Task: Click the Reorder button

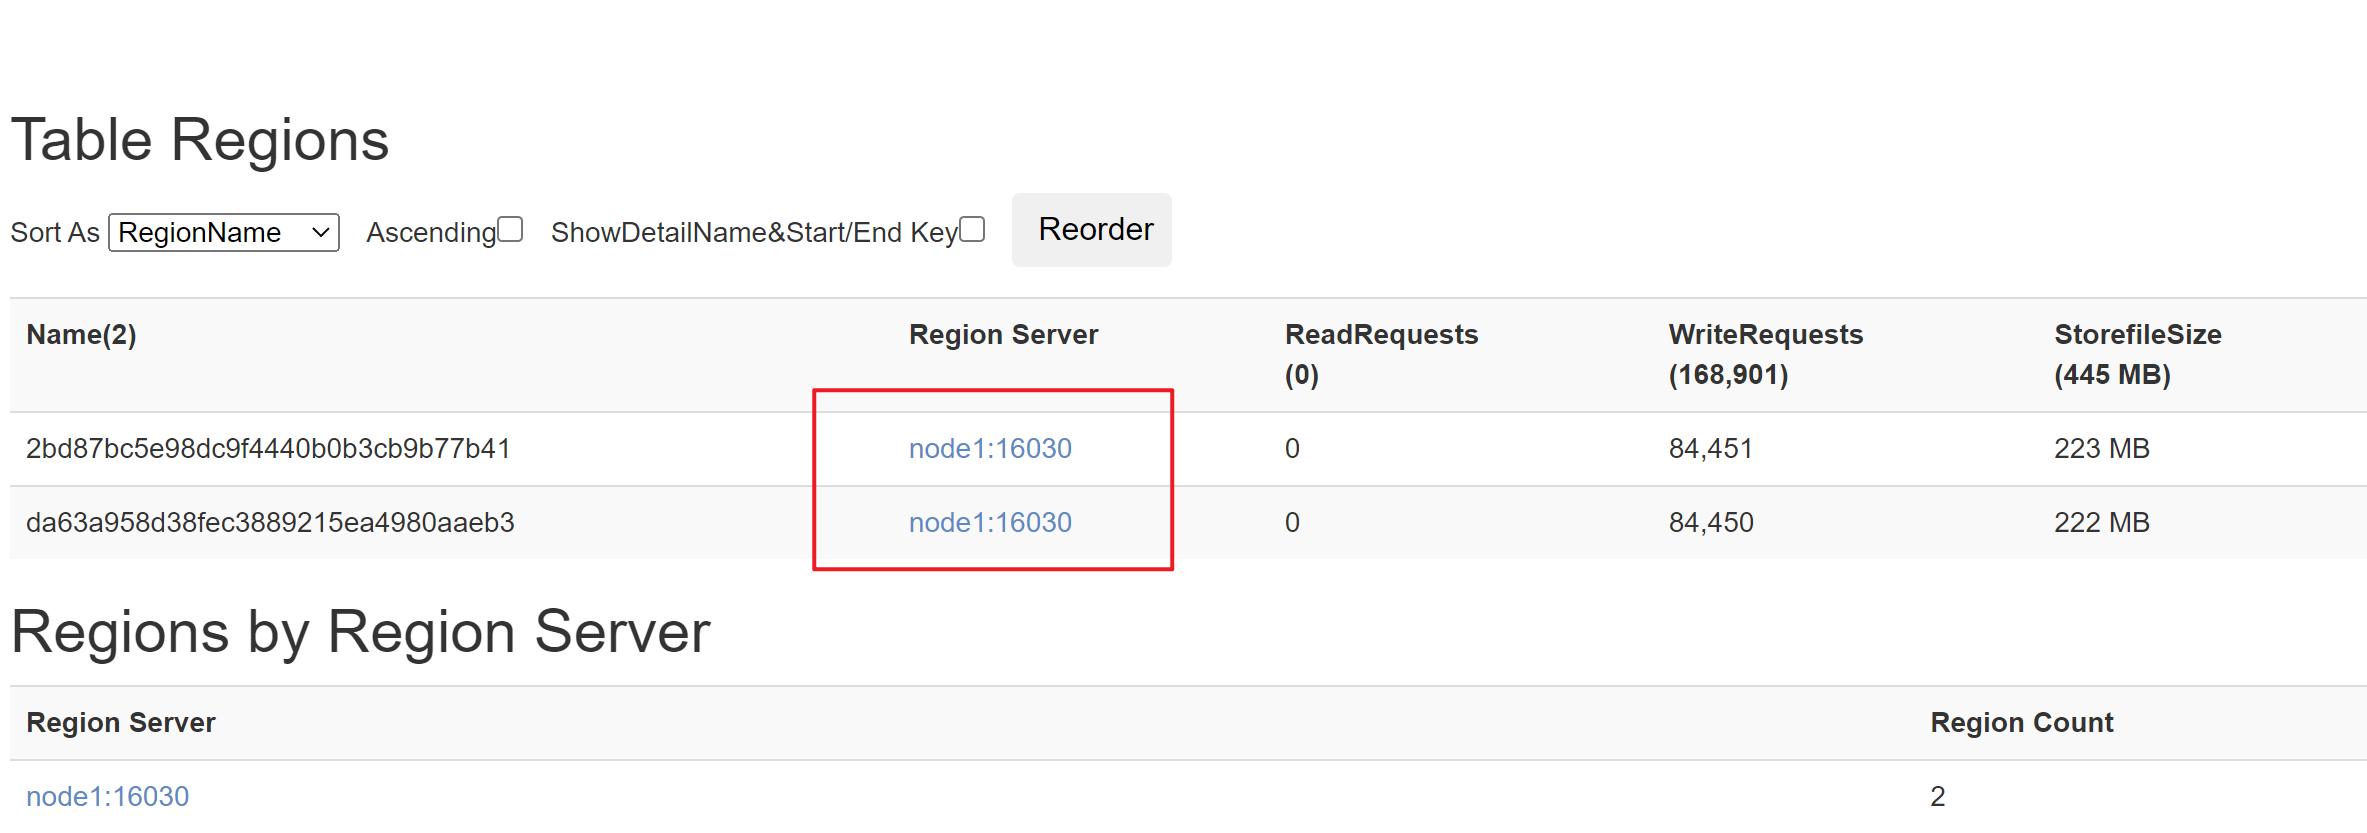Action: (x=1092, y=230)
